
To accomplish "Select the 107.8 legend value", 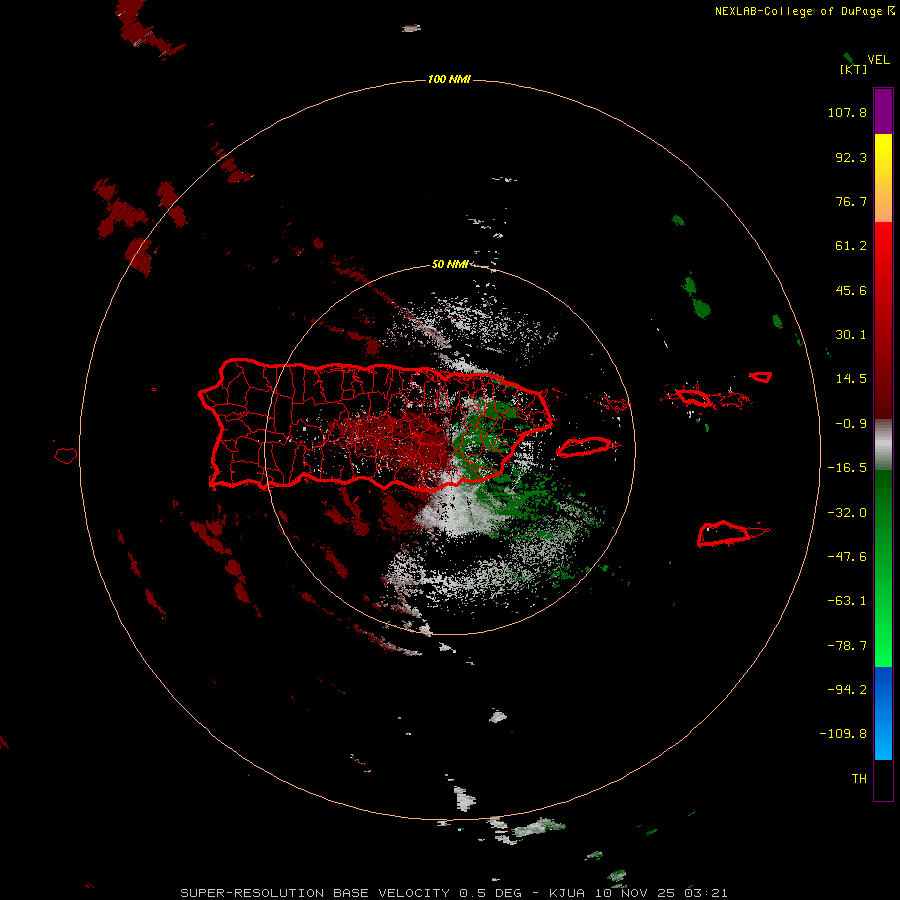I will click(847, 112).
